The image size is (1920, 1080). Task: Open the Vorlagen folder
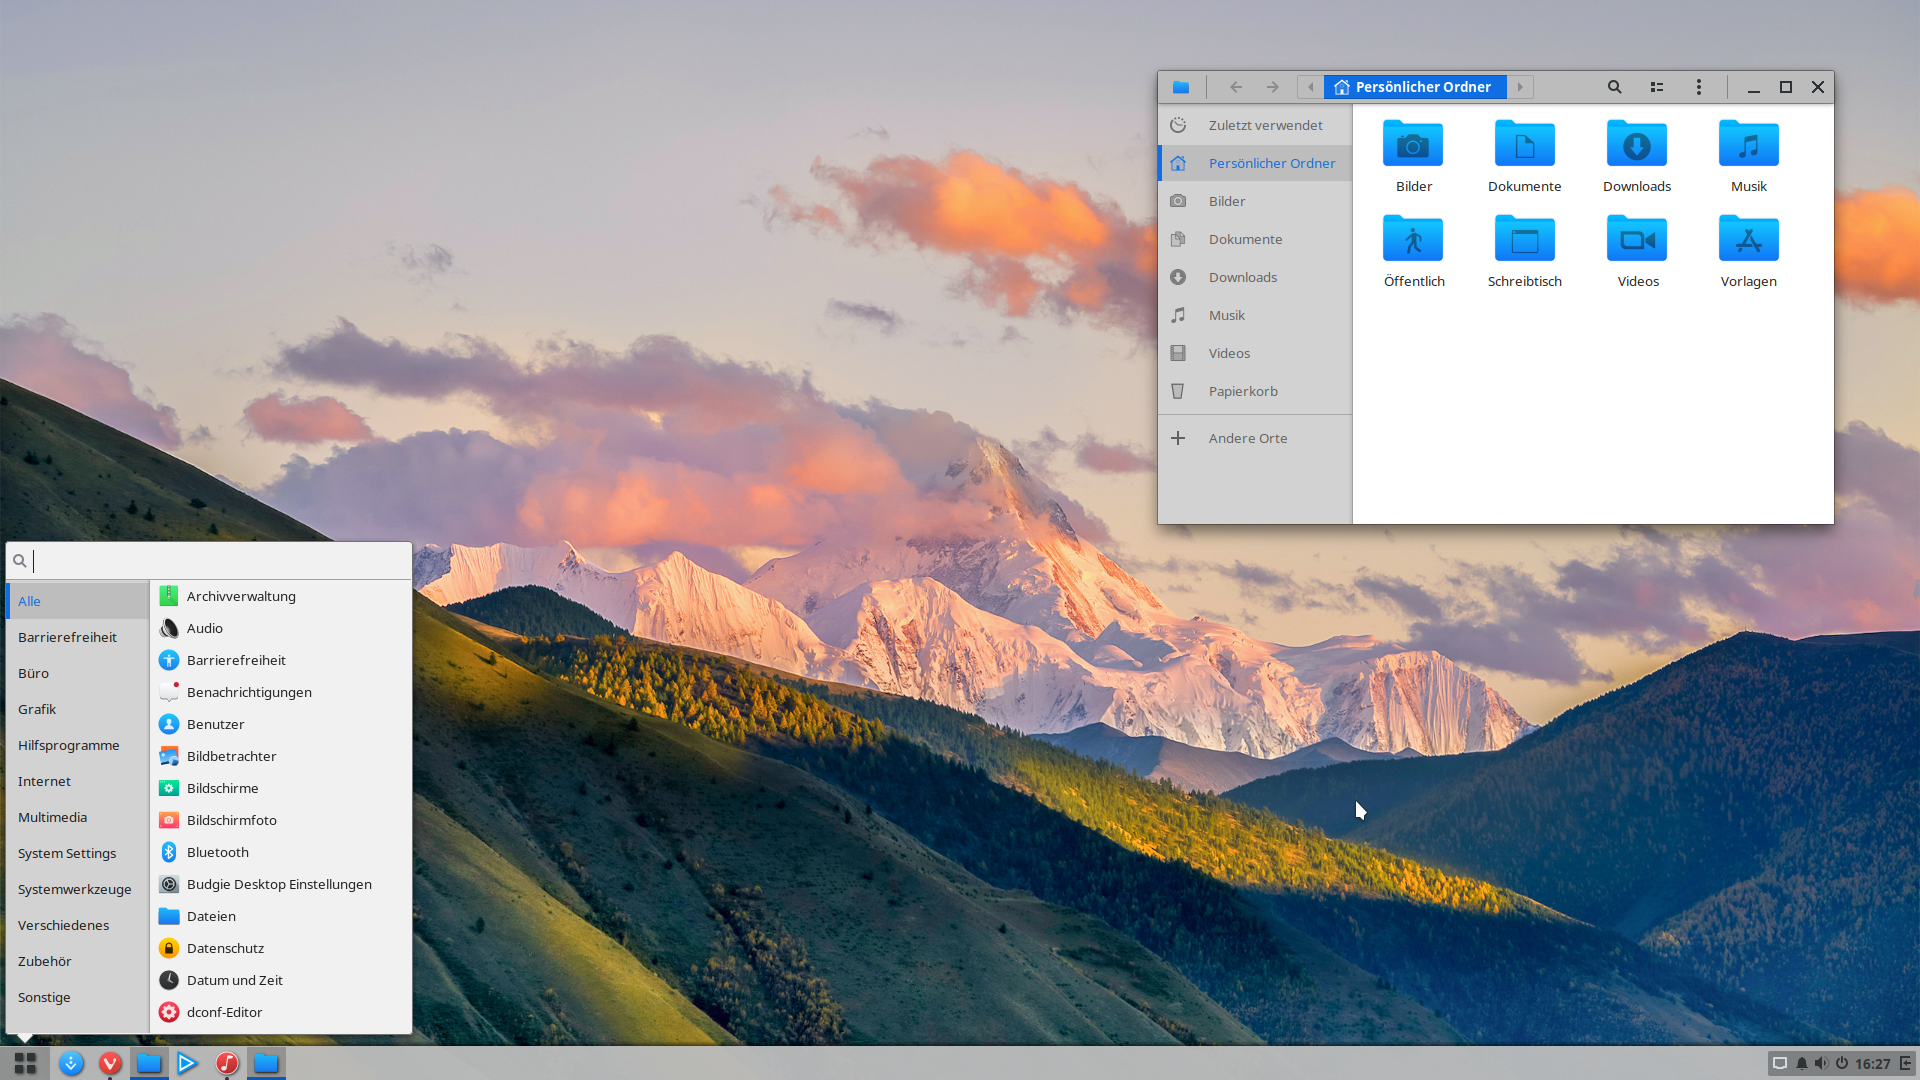coord(1748,241)
